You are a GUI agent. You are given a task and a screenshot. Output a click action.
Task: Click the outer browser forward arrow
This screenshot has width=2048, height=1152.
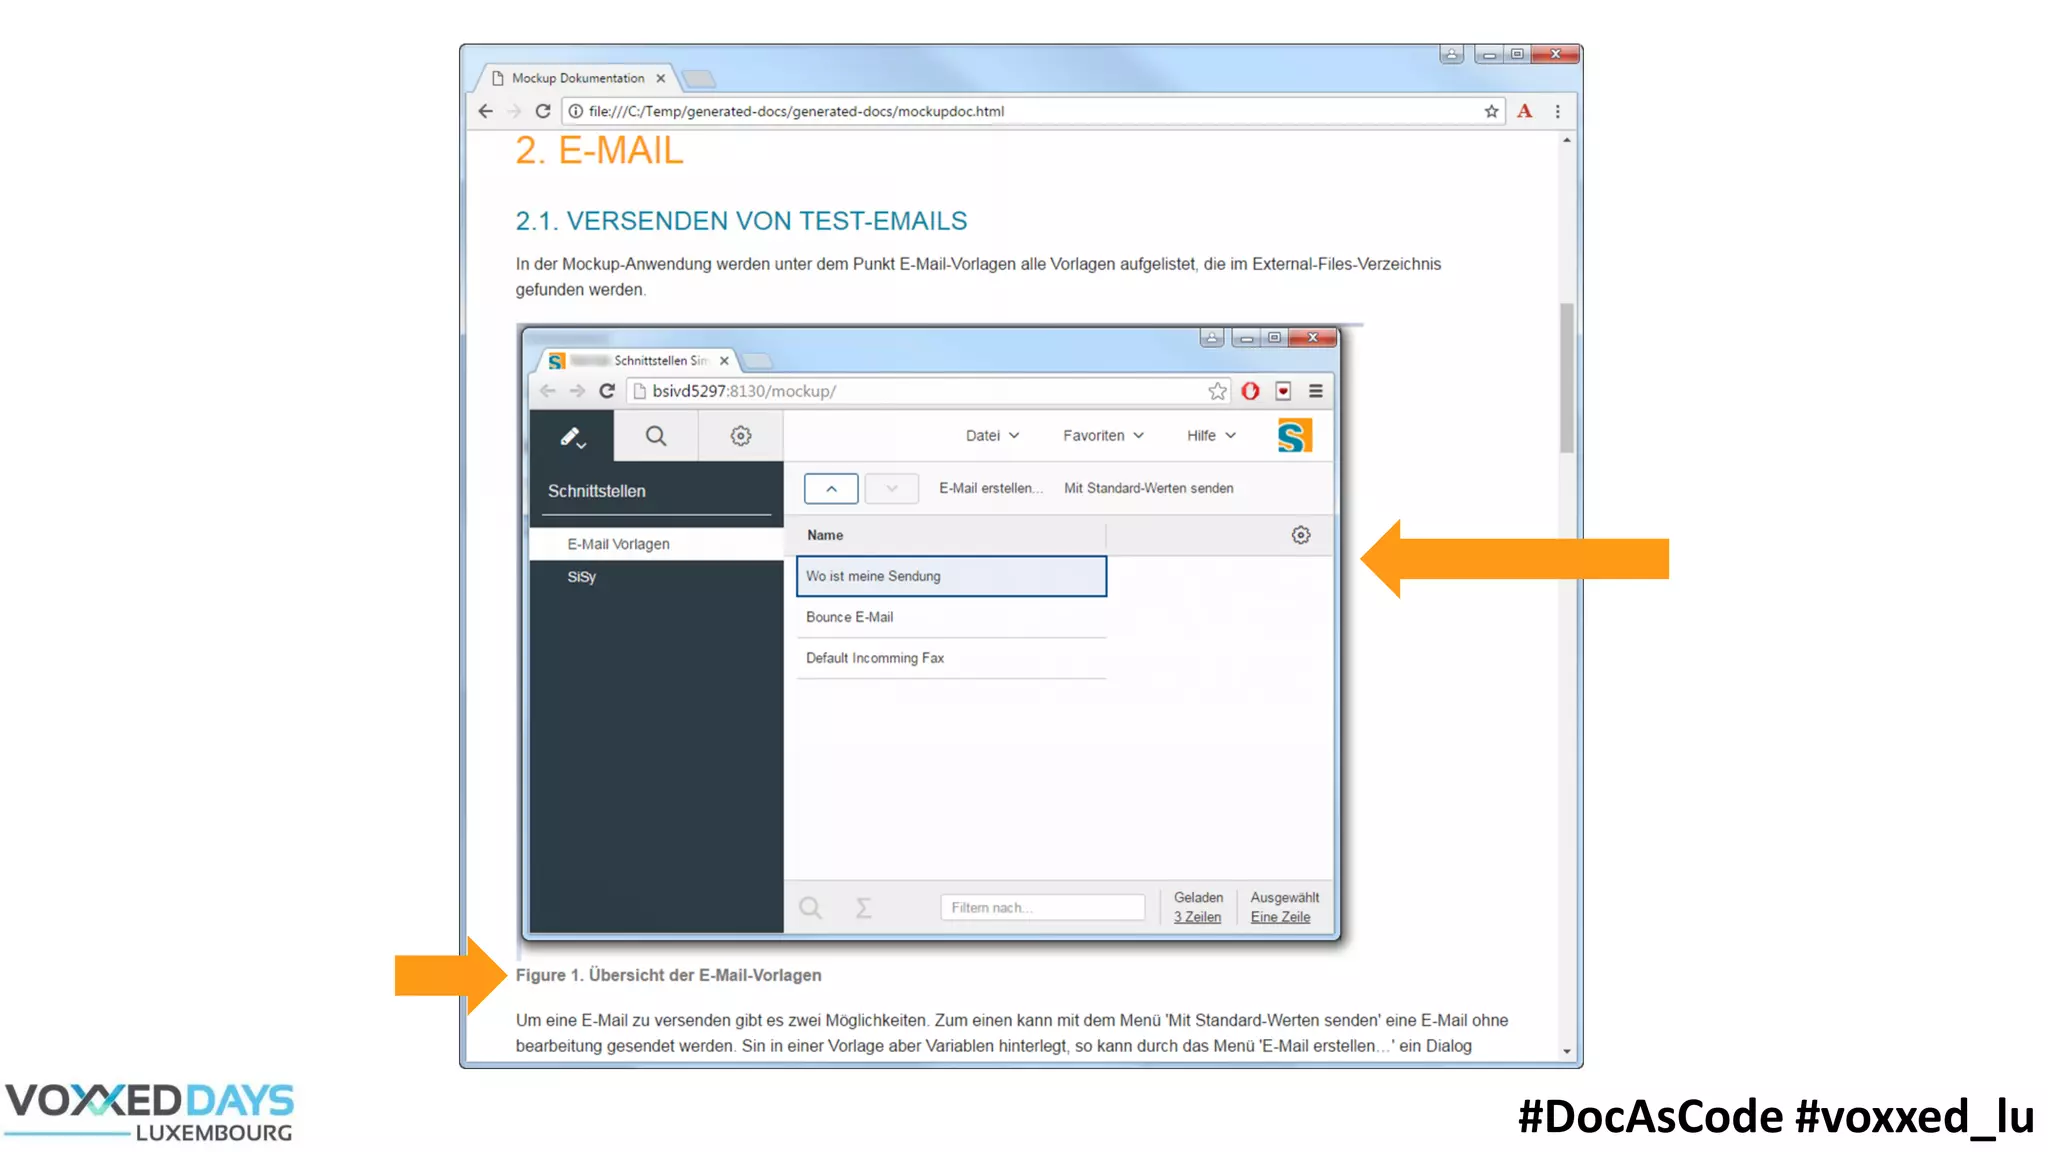(x=514, y=111)
